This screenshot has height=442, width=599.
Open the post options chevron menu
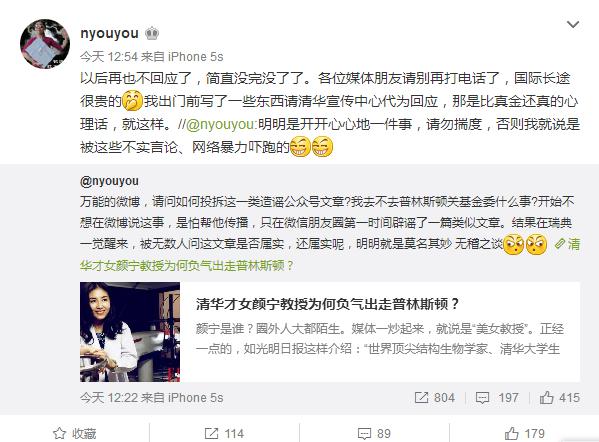(x=573, y=25)
